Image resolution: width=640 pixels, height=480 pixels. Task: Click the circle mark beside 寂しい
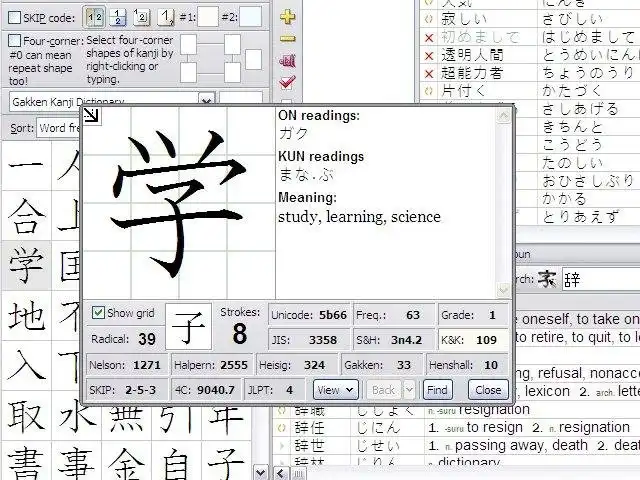point(429,19)
